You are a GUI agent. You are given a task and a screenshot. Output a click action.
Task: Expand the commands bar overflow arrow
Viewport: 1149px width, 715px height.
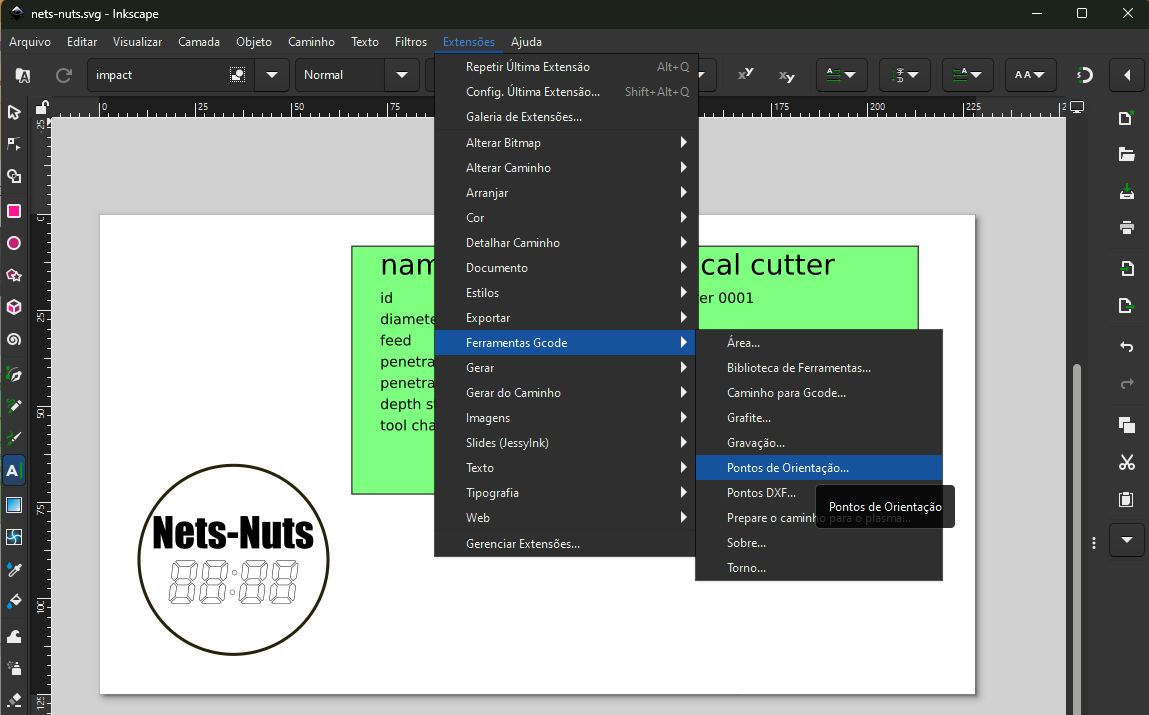pyautogui.click(x=1127, y=540)
